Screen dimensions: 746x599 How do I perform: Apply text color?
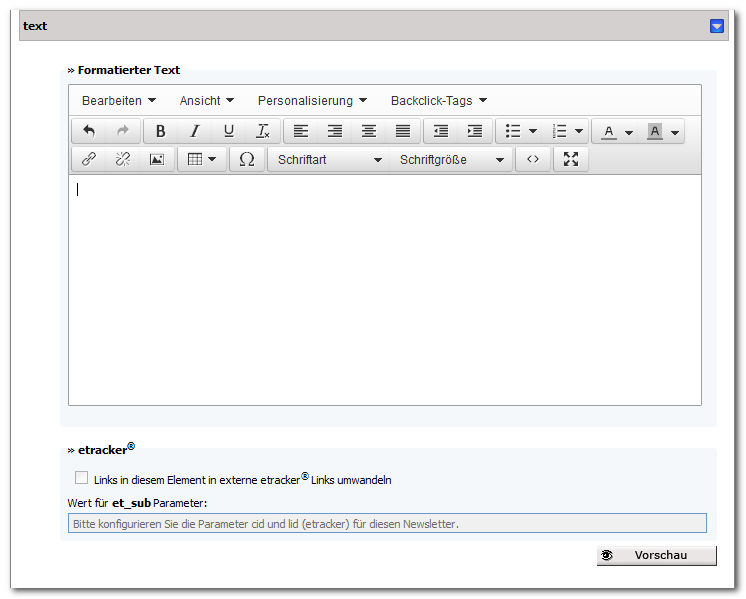609,131
